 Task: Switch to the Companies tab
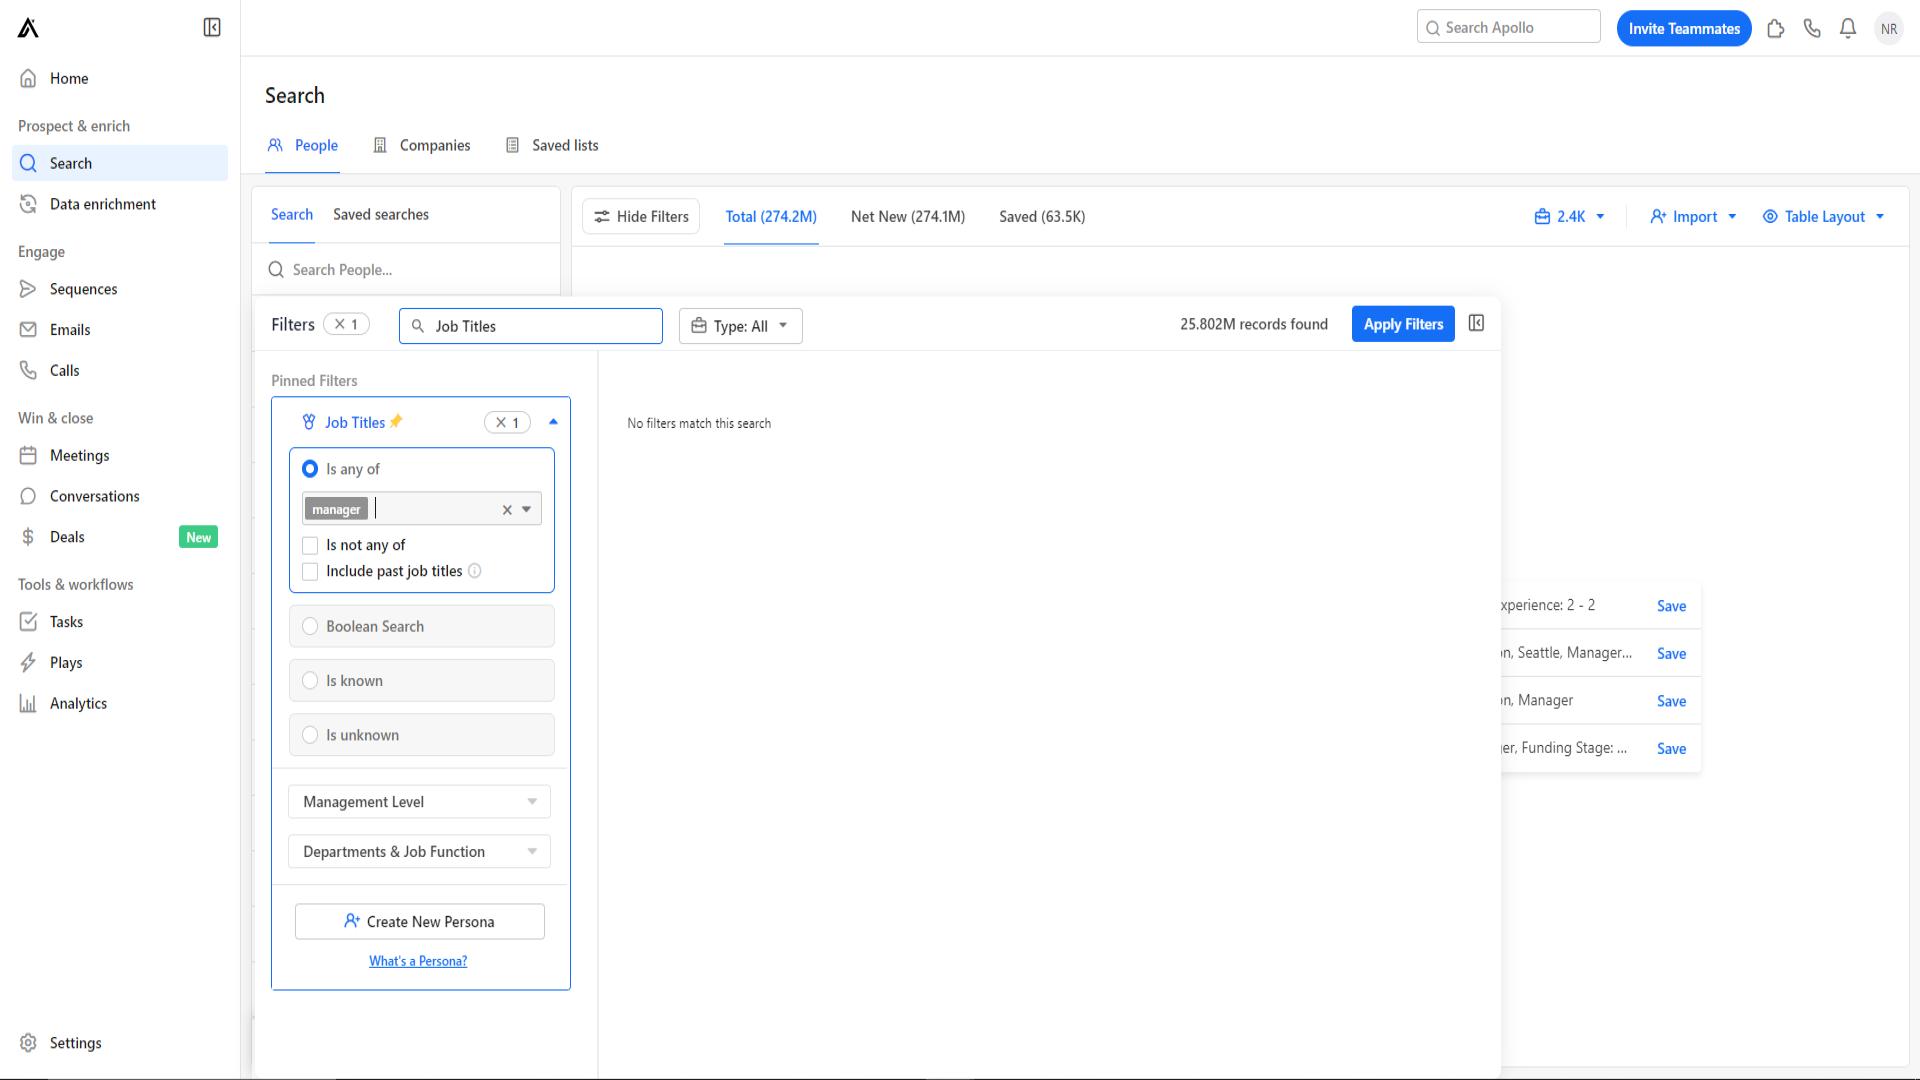tap(434, 145)
